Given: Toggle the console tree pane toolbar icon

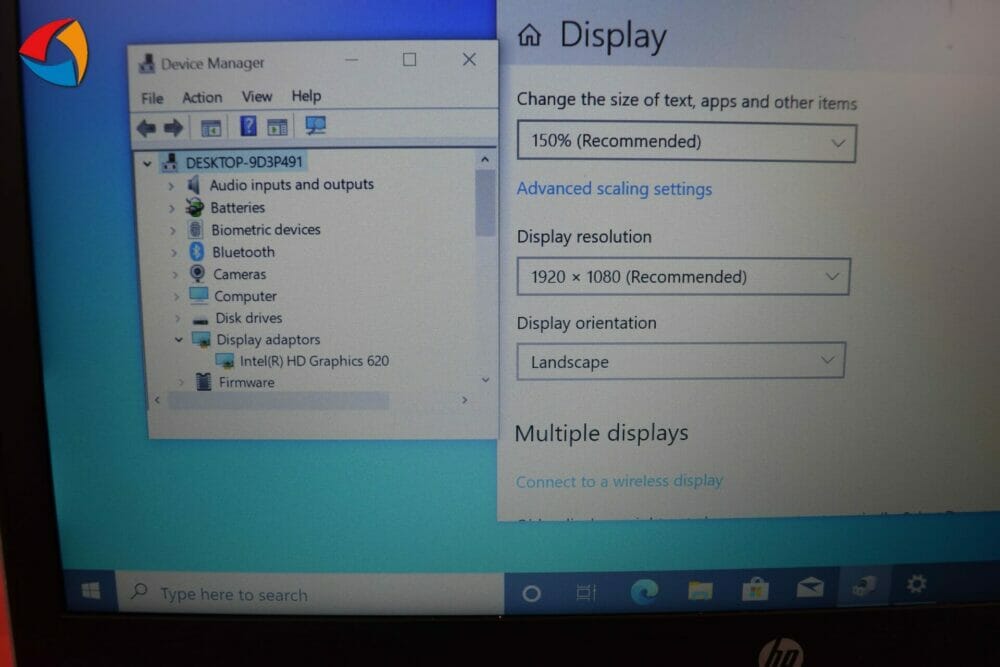Looking at the screenshot, I should 211,128.
